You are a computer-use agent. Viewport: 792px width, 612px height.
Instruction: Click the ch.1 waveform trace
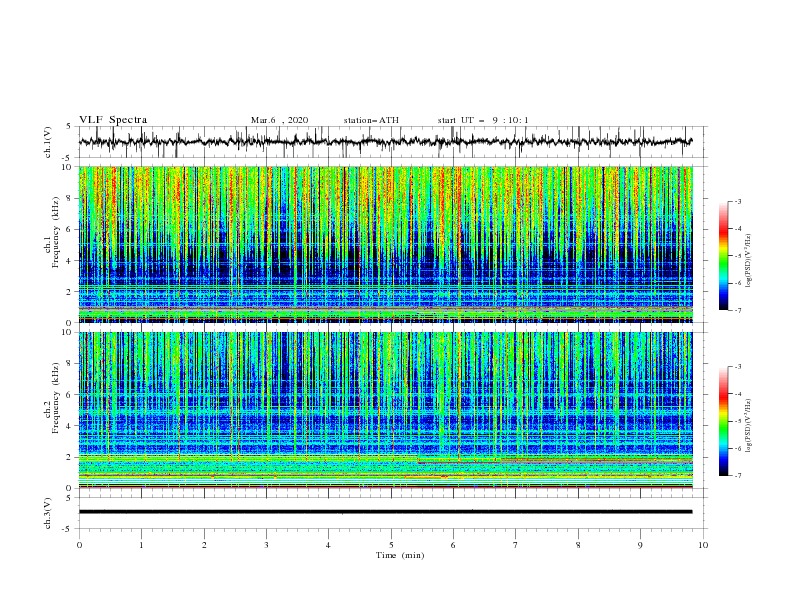pos(385,141)
